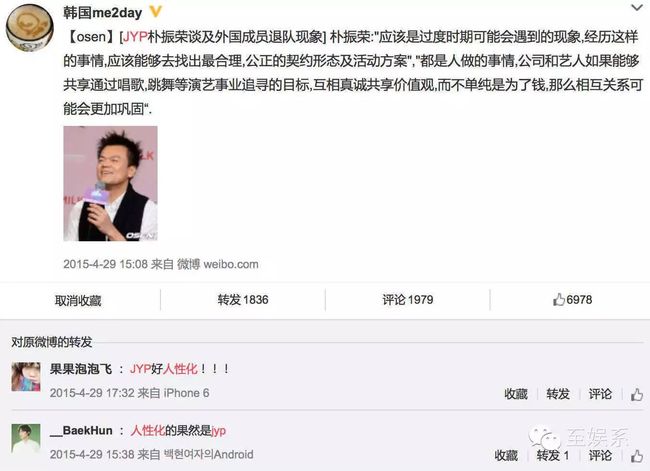Click 果果泡泡飞 user avatar
Screen dimensions: 650x471
pos(26,376)
